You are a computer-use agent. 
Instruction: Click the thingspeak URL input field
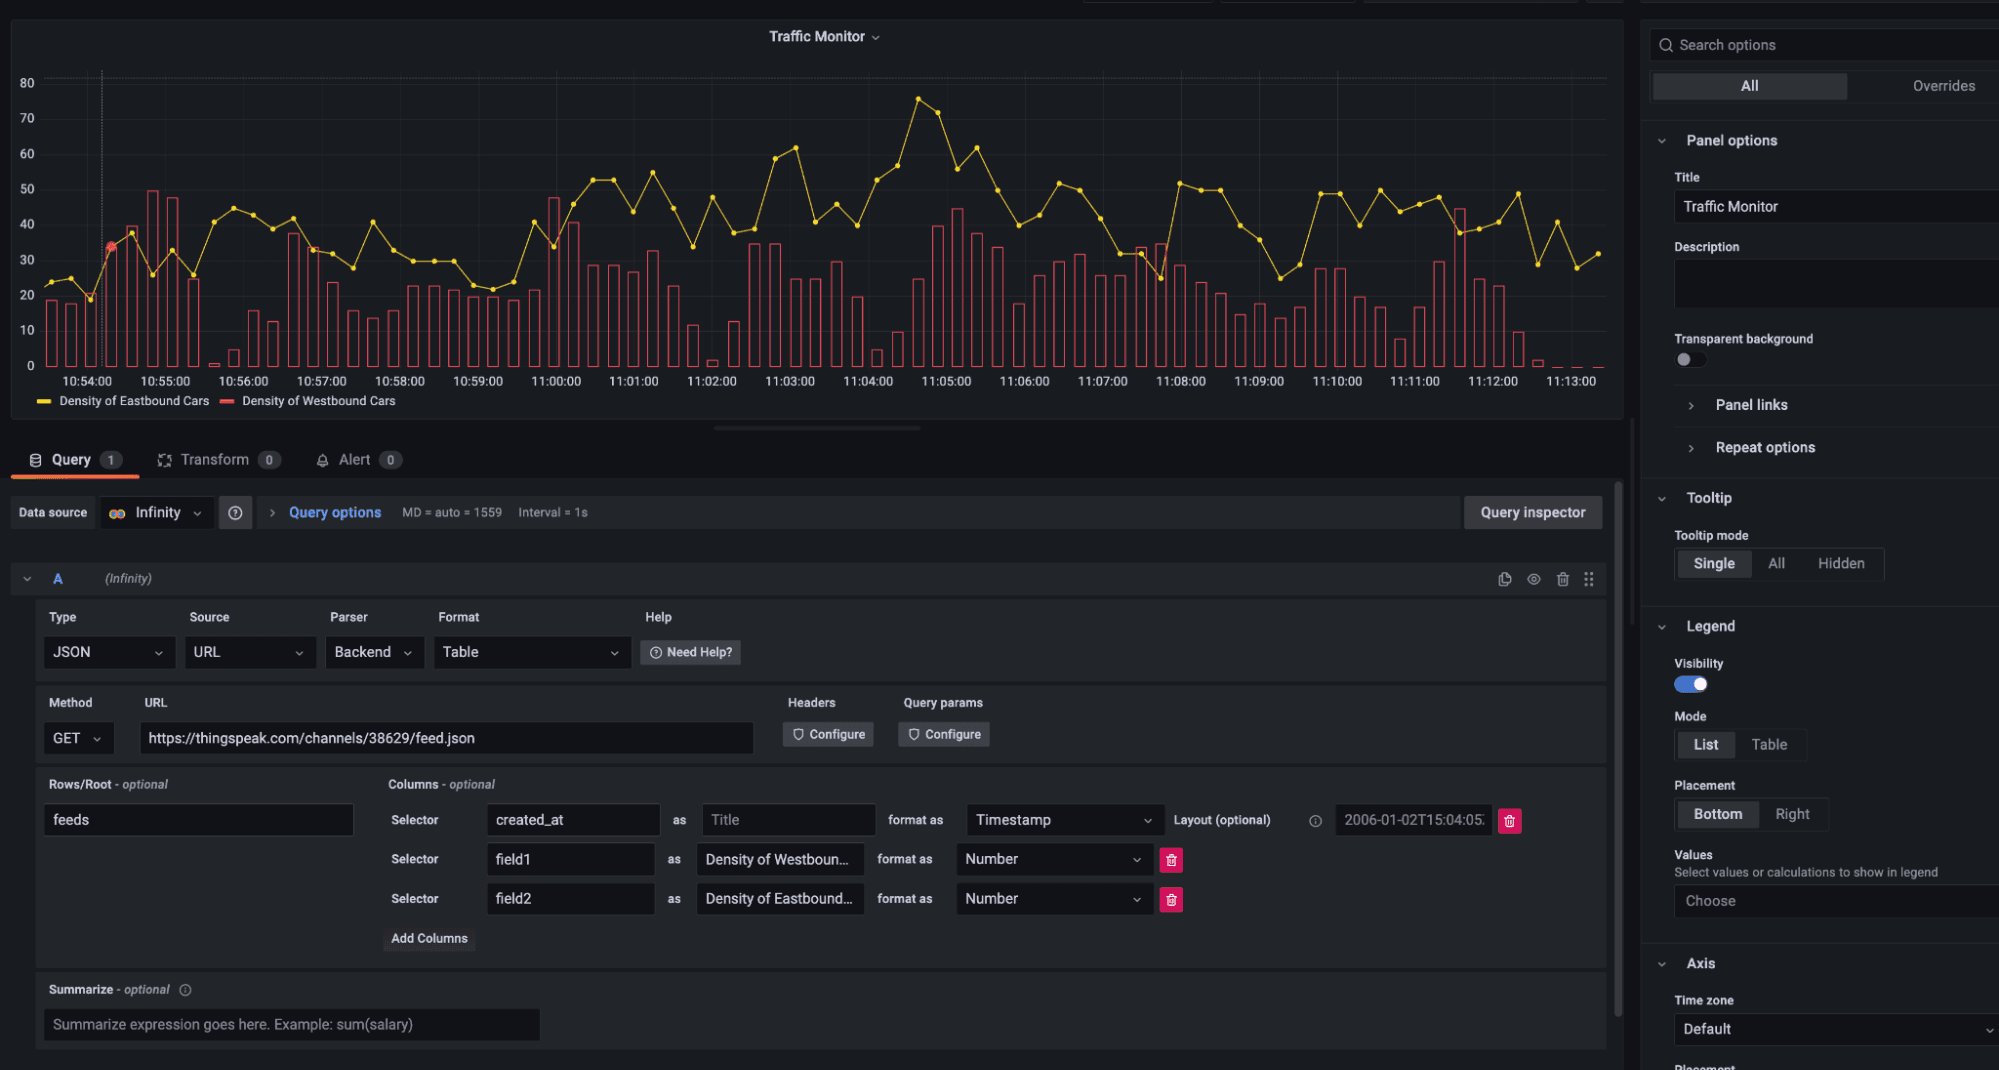[x=445, y=738]
